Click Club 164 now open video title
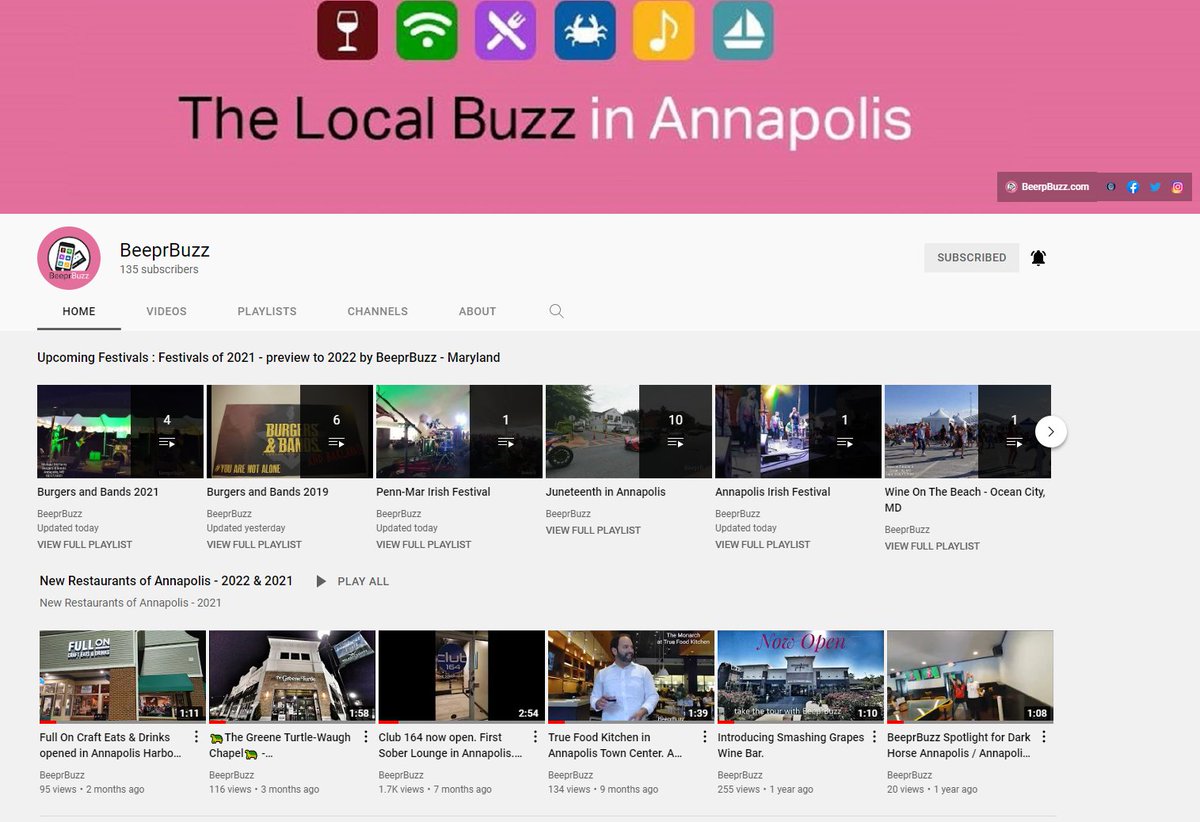 tap(450, 745)
